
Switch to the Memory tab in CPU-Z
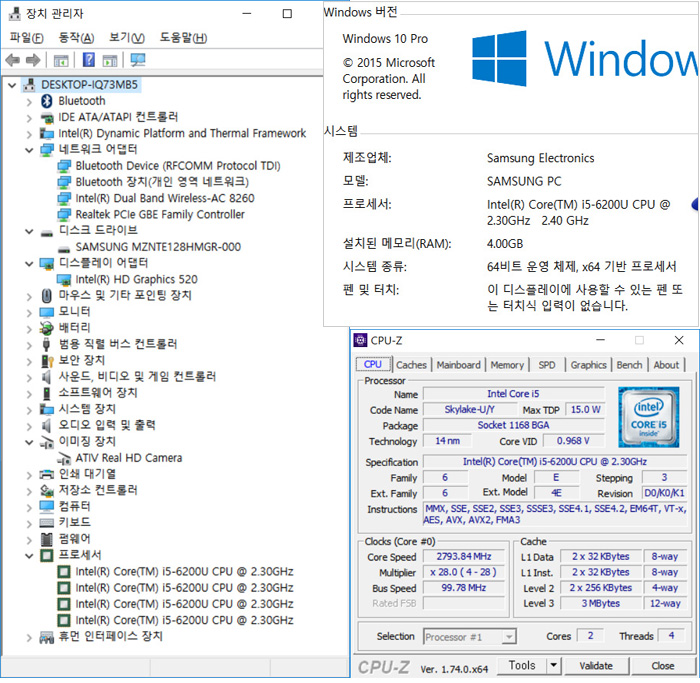(x=507, y=365)
